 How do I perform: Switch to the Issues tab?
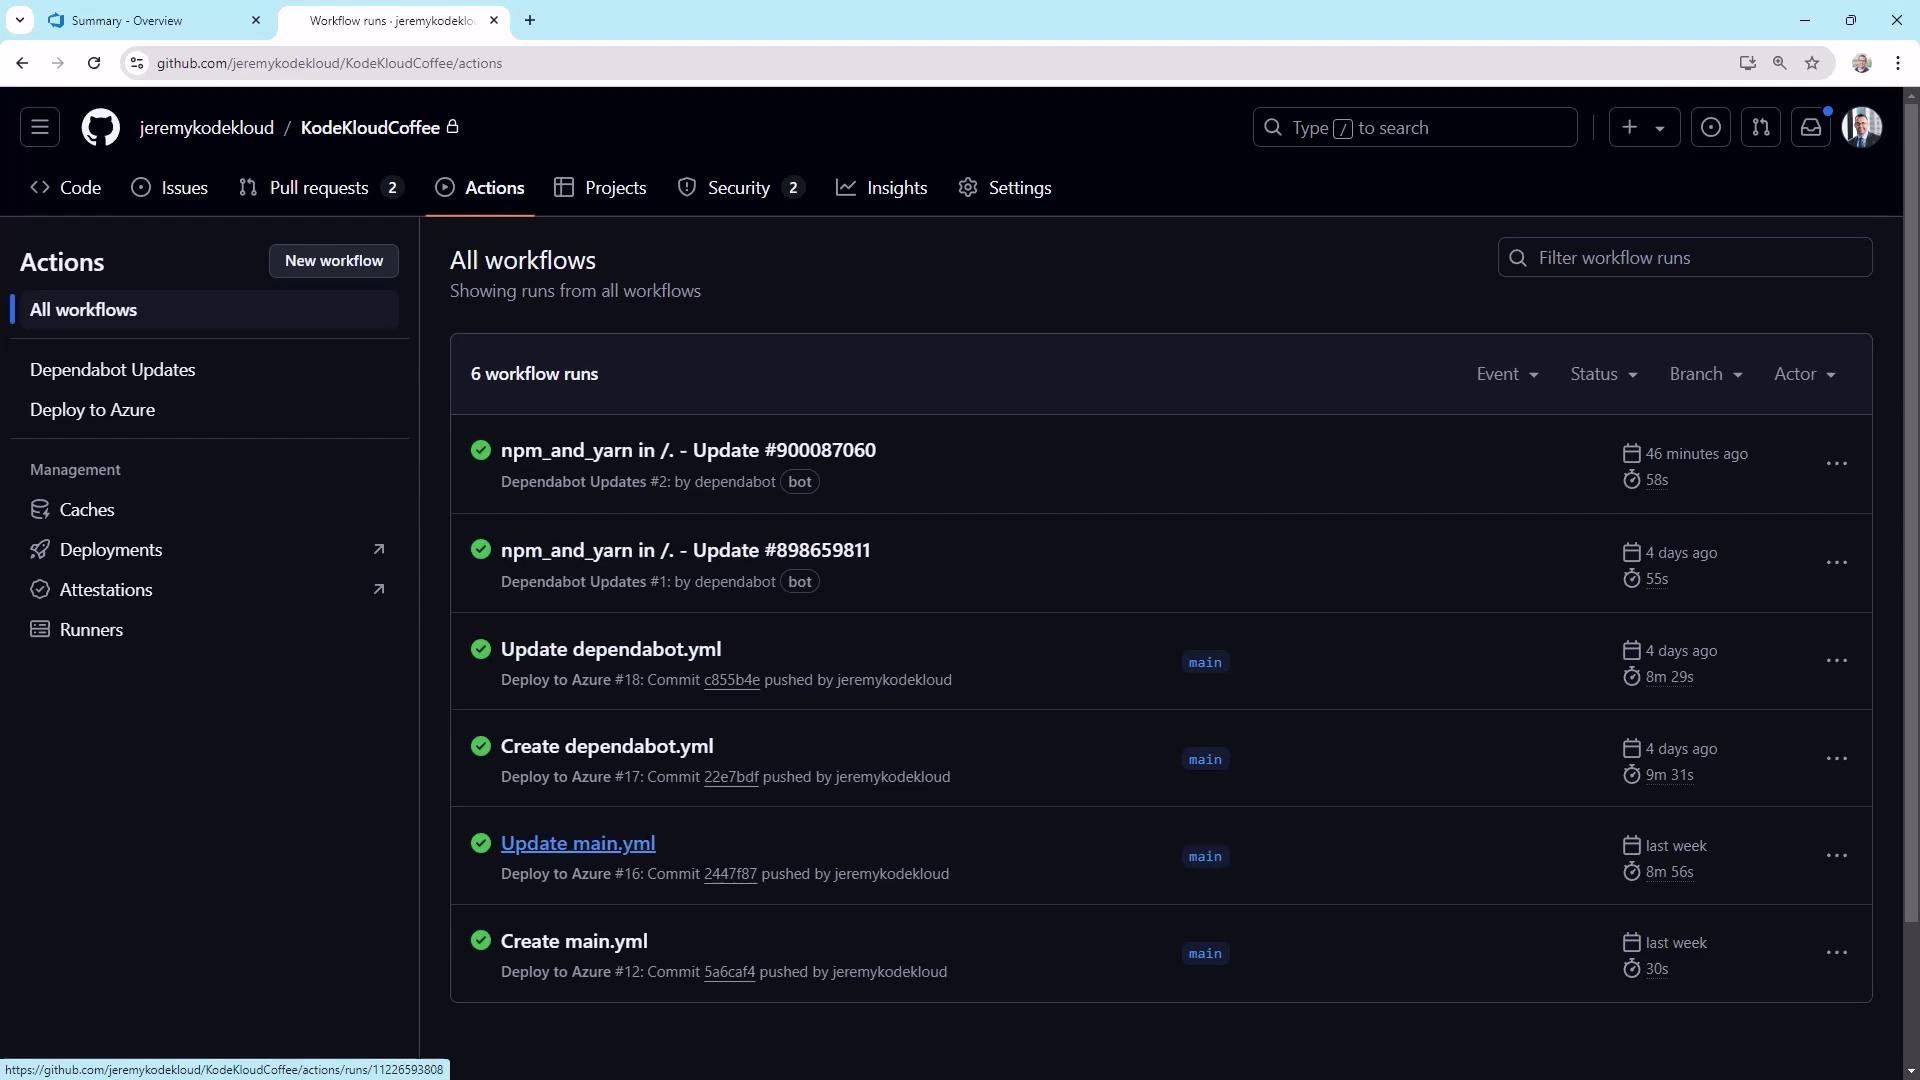coord(170,188)
